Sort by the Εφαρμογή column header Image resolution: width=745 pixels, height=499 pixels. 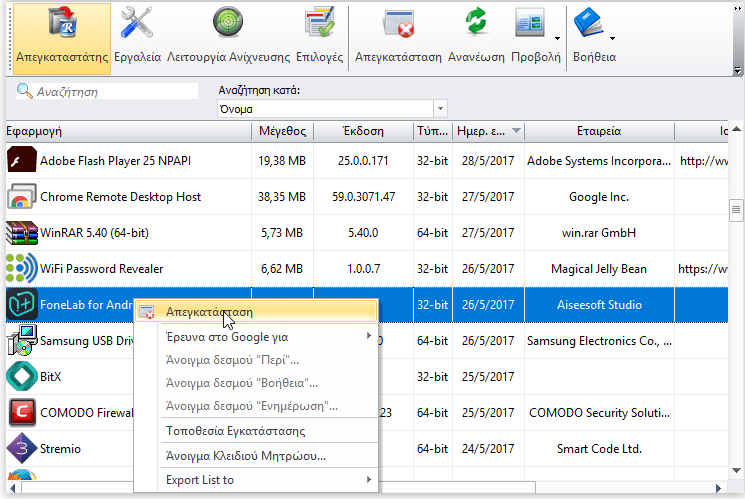click(128, 131)
